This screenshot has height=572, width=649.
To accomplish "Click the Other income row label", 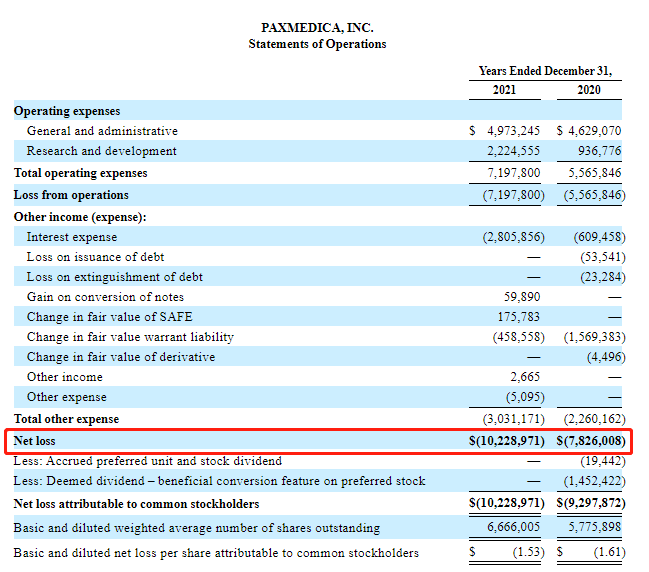I will [x=65, y=377].
